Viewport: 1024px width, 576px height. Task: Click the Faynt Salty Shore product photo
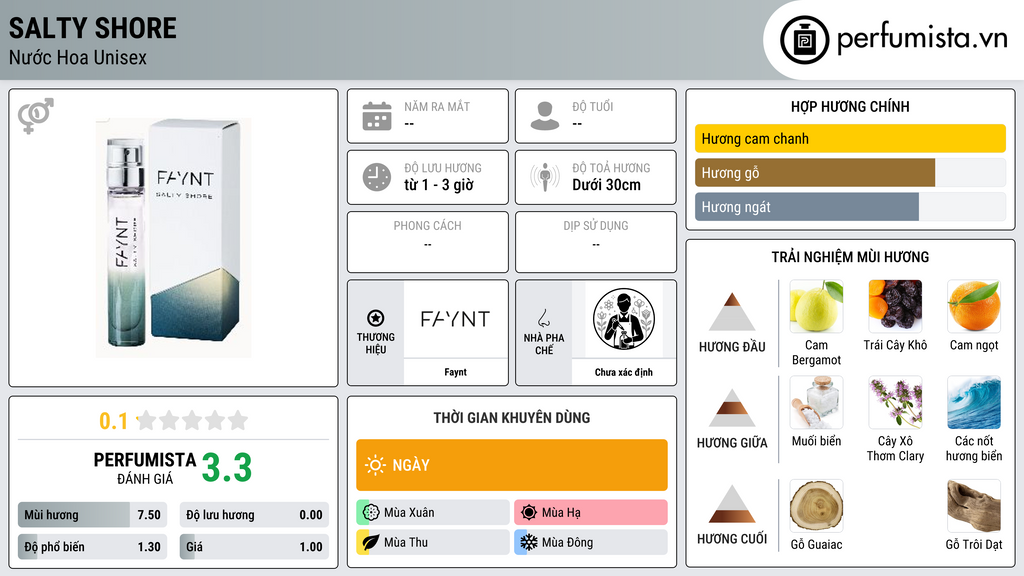(x=174, y=238)
